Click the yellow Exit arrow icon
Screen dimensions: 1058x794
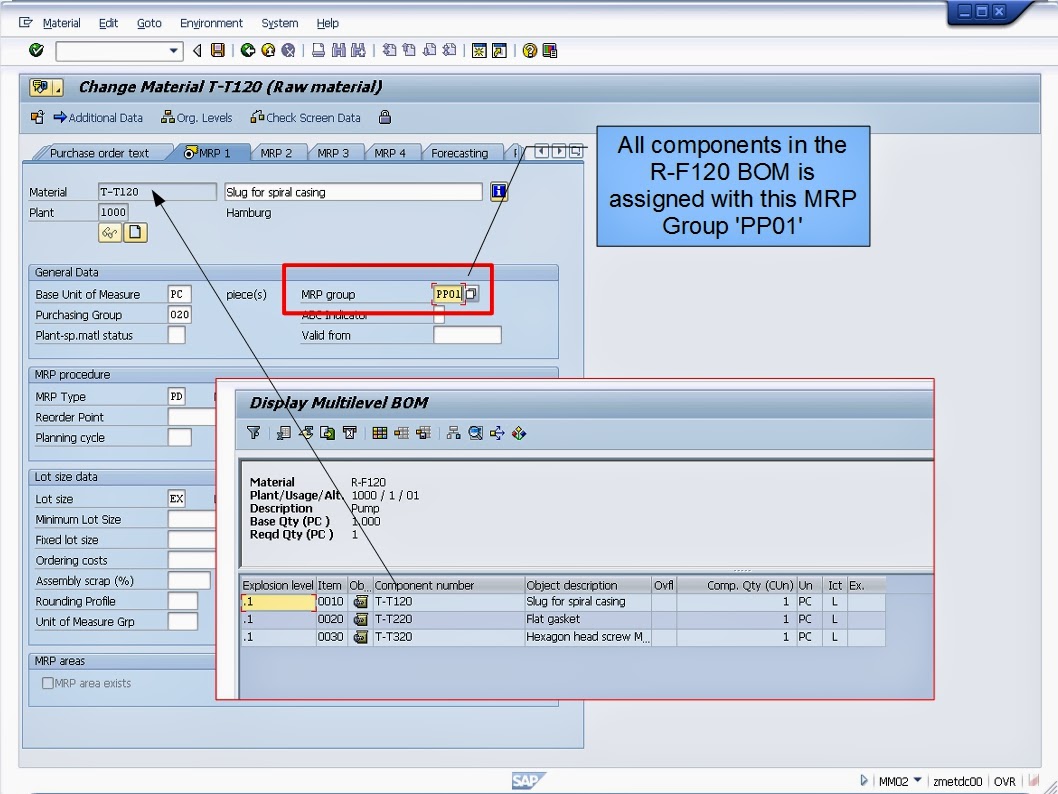(x=268, y=51)
